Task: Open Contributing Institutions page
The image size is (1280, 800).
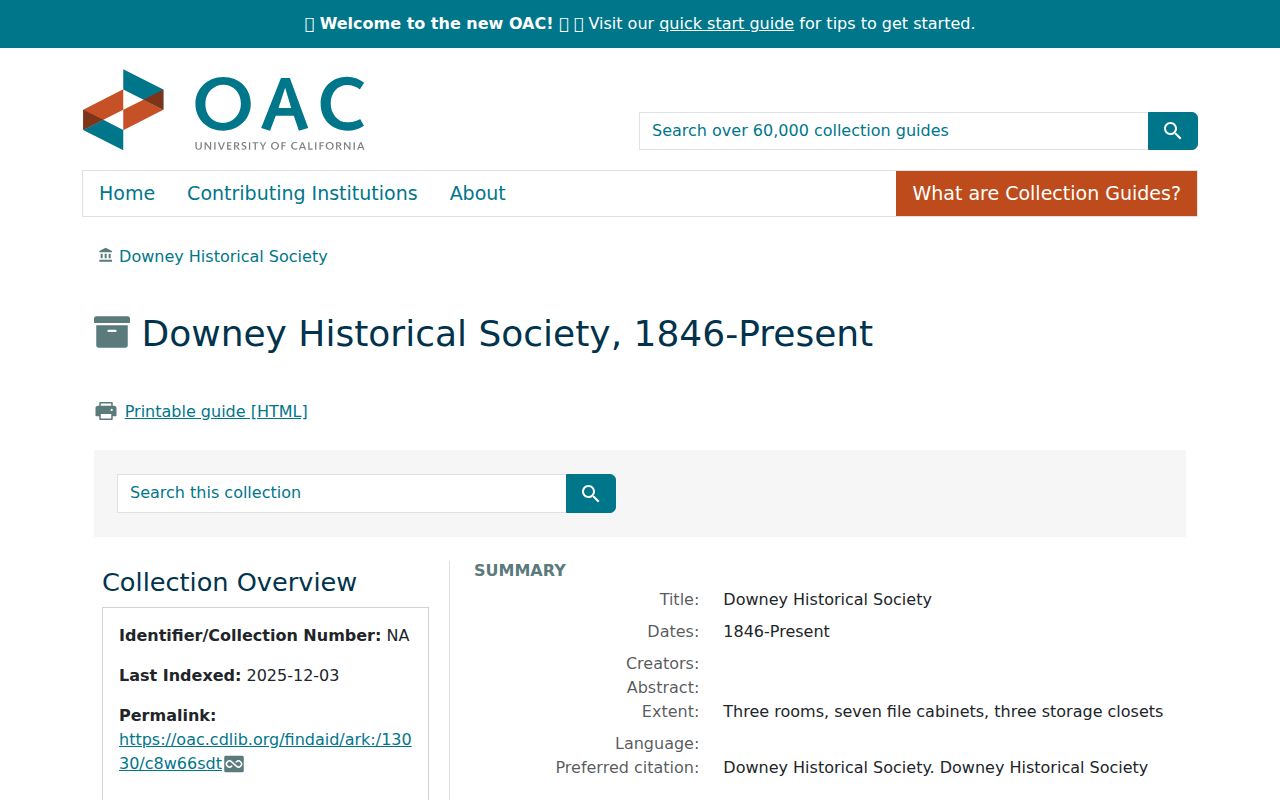Action: click(x=302, y=193)
